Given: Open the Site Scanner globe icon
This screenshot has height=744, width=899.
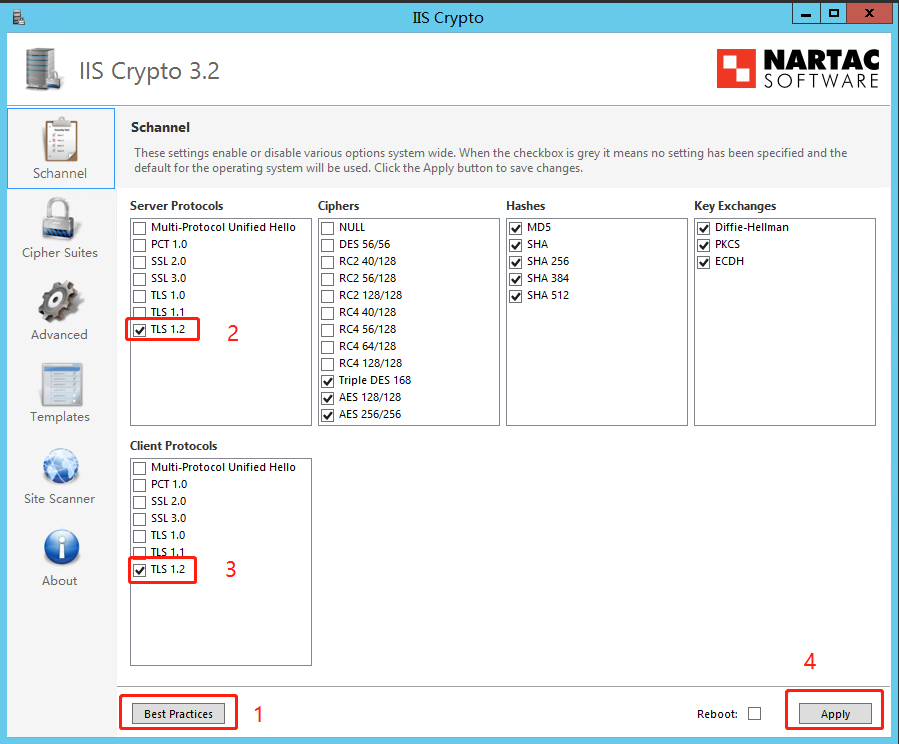Looking at the screenshot, I should click(x=60, y=466).
